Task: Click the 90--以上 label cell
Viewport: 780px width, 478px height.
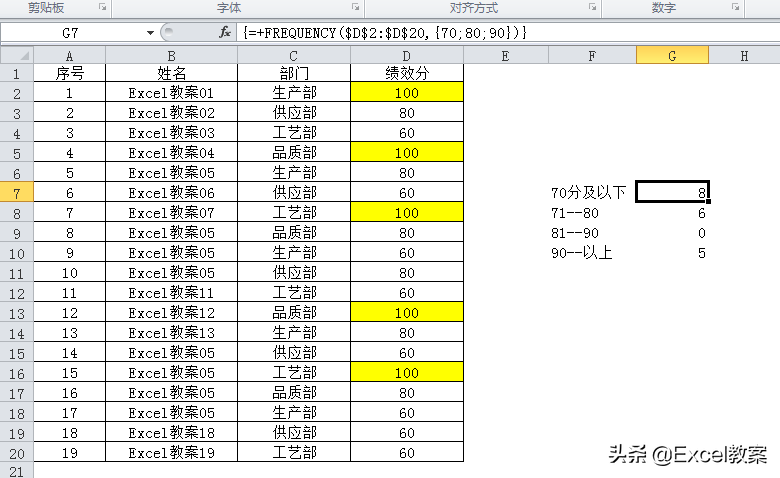Action: [592, 253]
